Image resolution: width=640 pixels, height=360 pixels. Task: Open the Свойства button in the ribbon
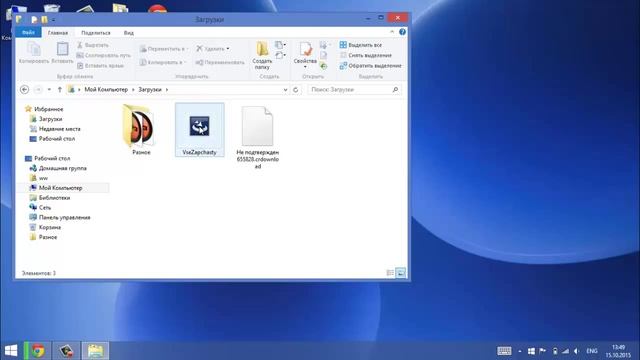[x=305, y=54]
